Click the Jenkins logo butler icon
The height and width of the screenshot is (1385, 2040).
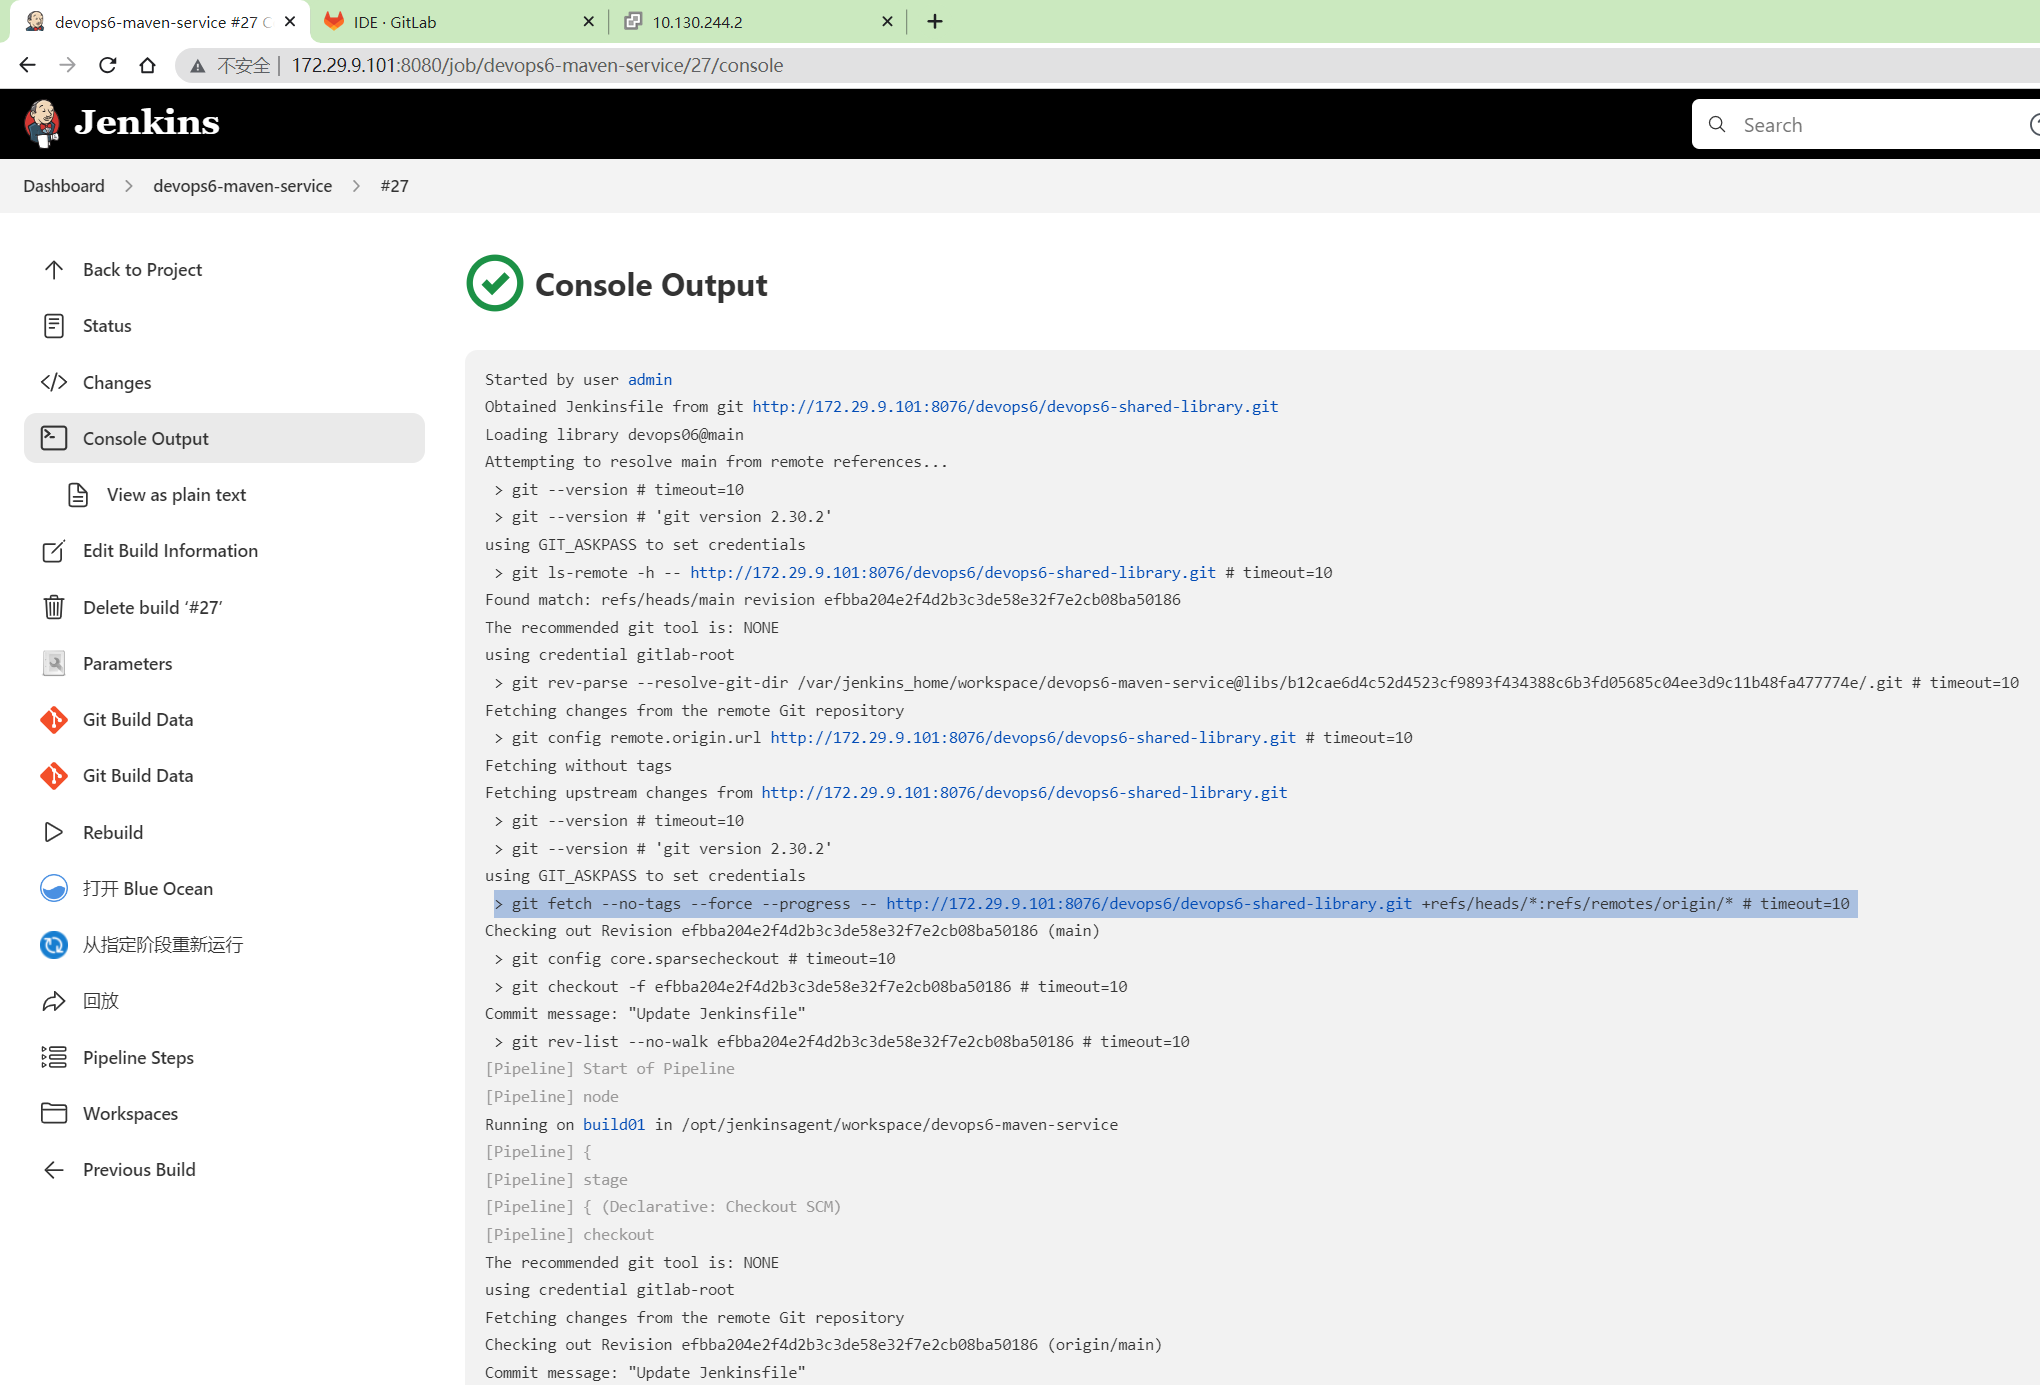click(42, 123)
